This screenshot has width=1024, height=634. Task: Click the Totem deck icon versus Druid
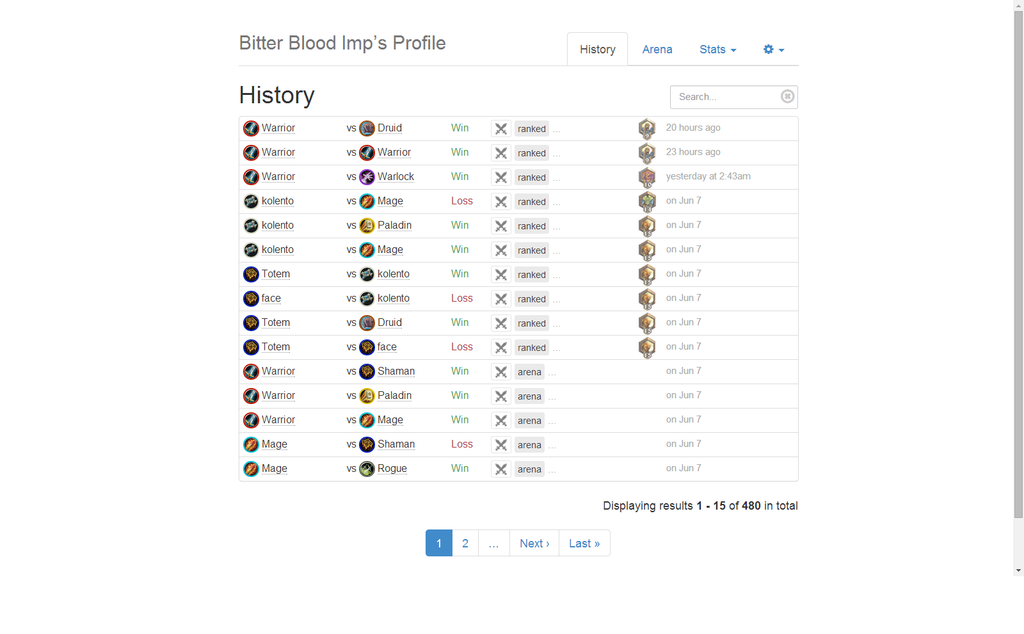(x=251, y=323)
